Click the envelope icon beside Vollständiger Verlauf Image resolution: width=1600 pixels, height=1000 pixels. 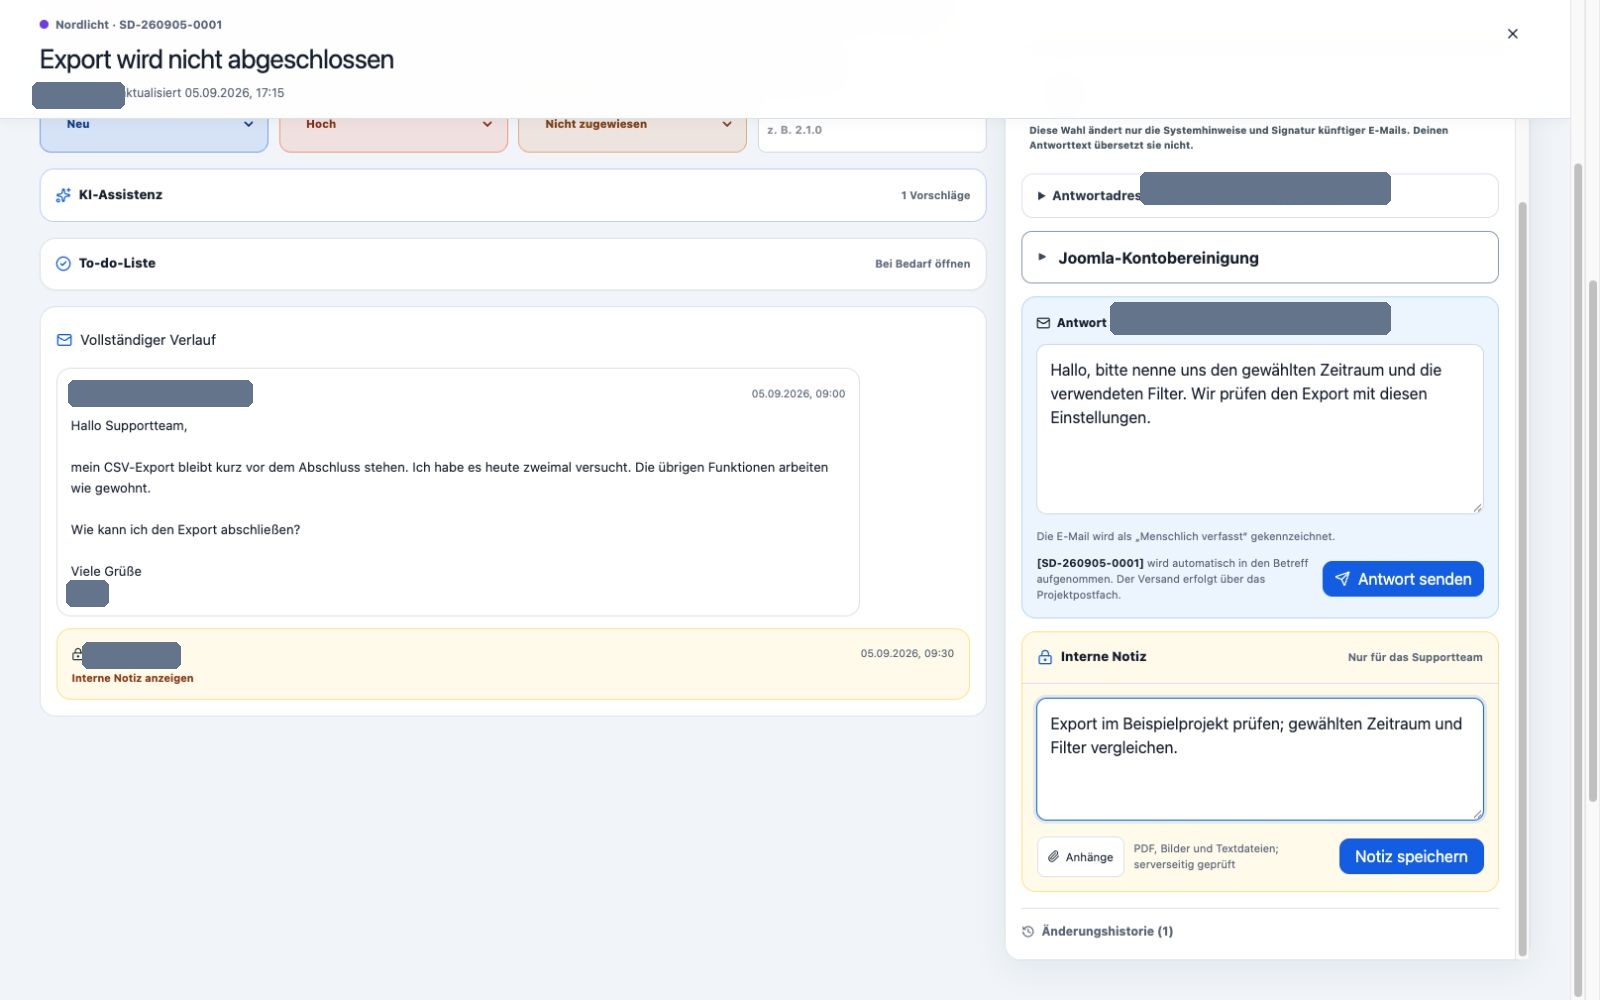tap(64, 340)
